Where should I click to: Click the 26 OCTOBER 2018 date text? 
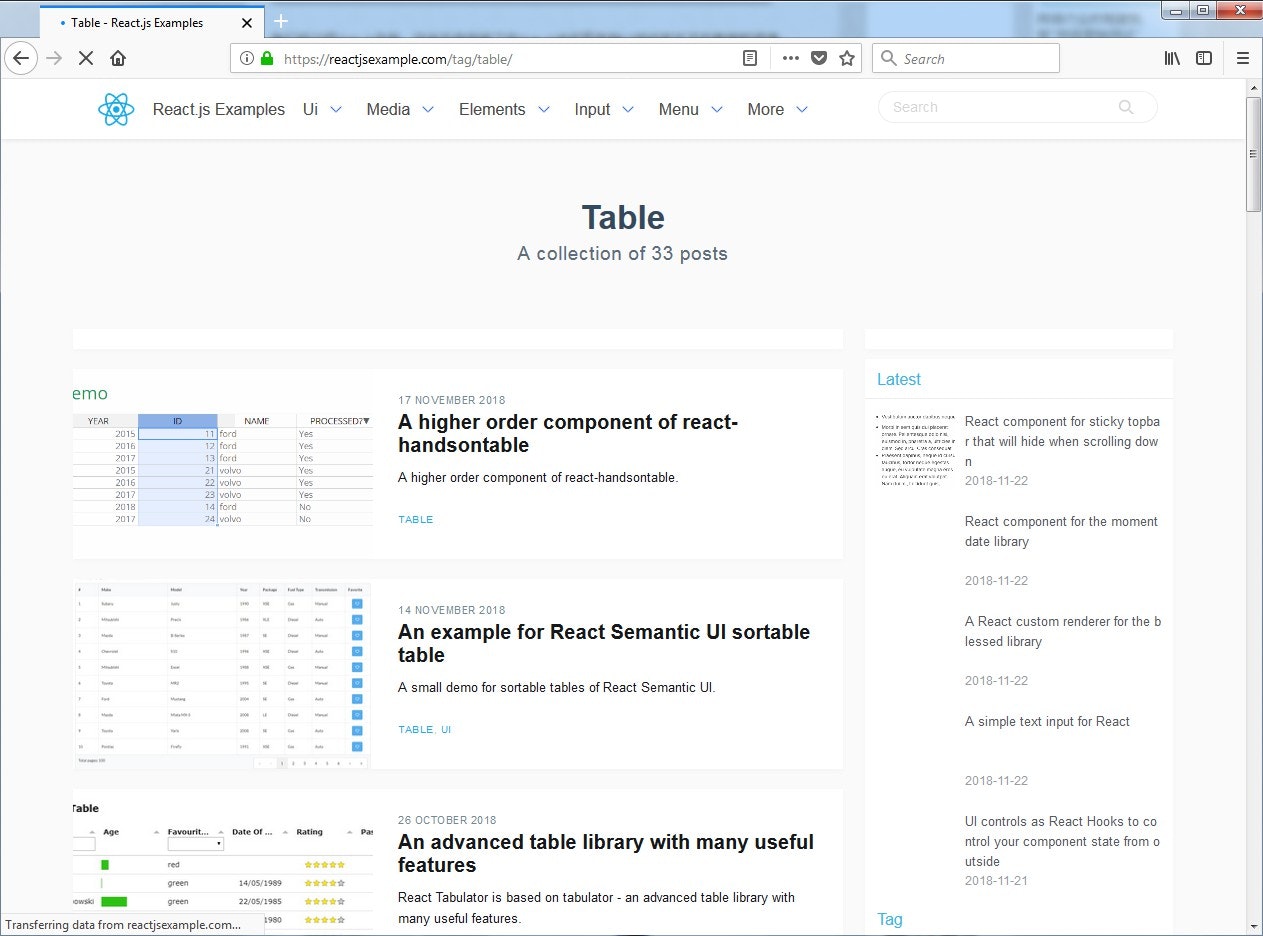[447, 820]
